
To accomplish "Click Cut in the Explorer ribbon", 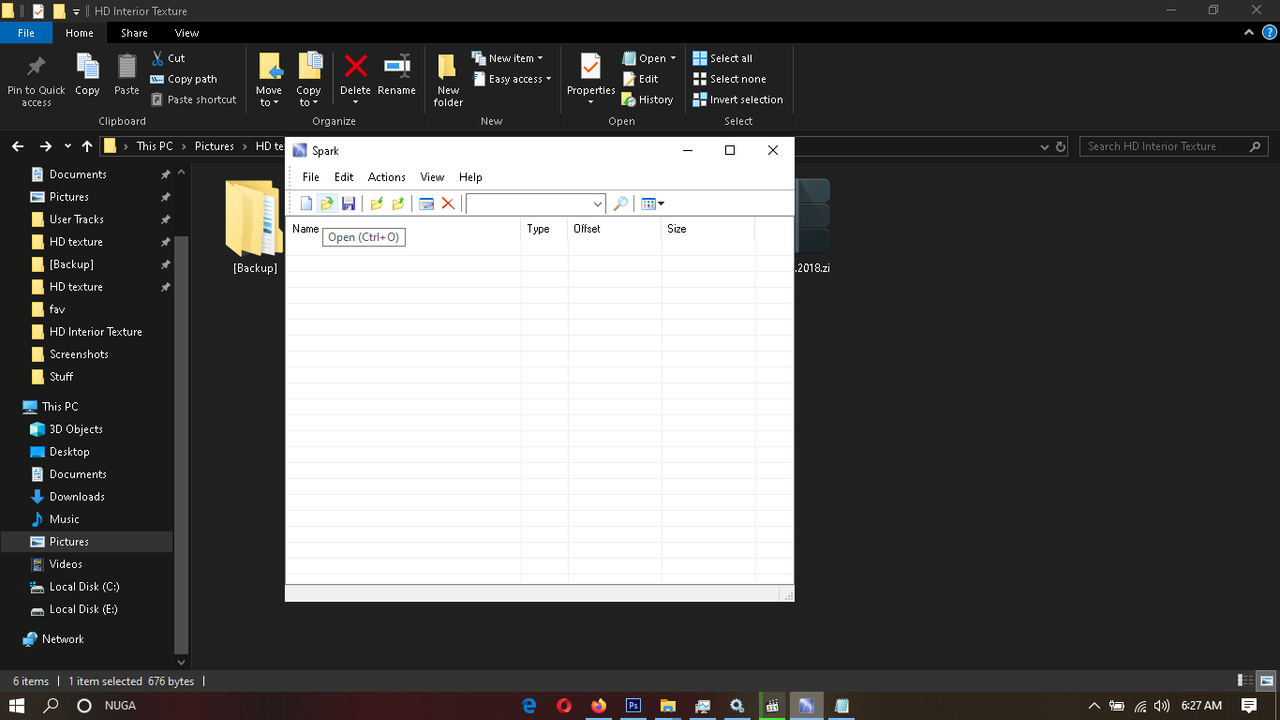I will coord(168,58).
